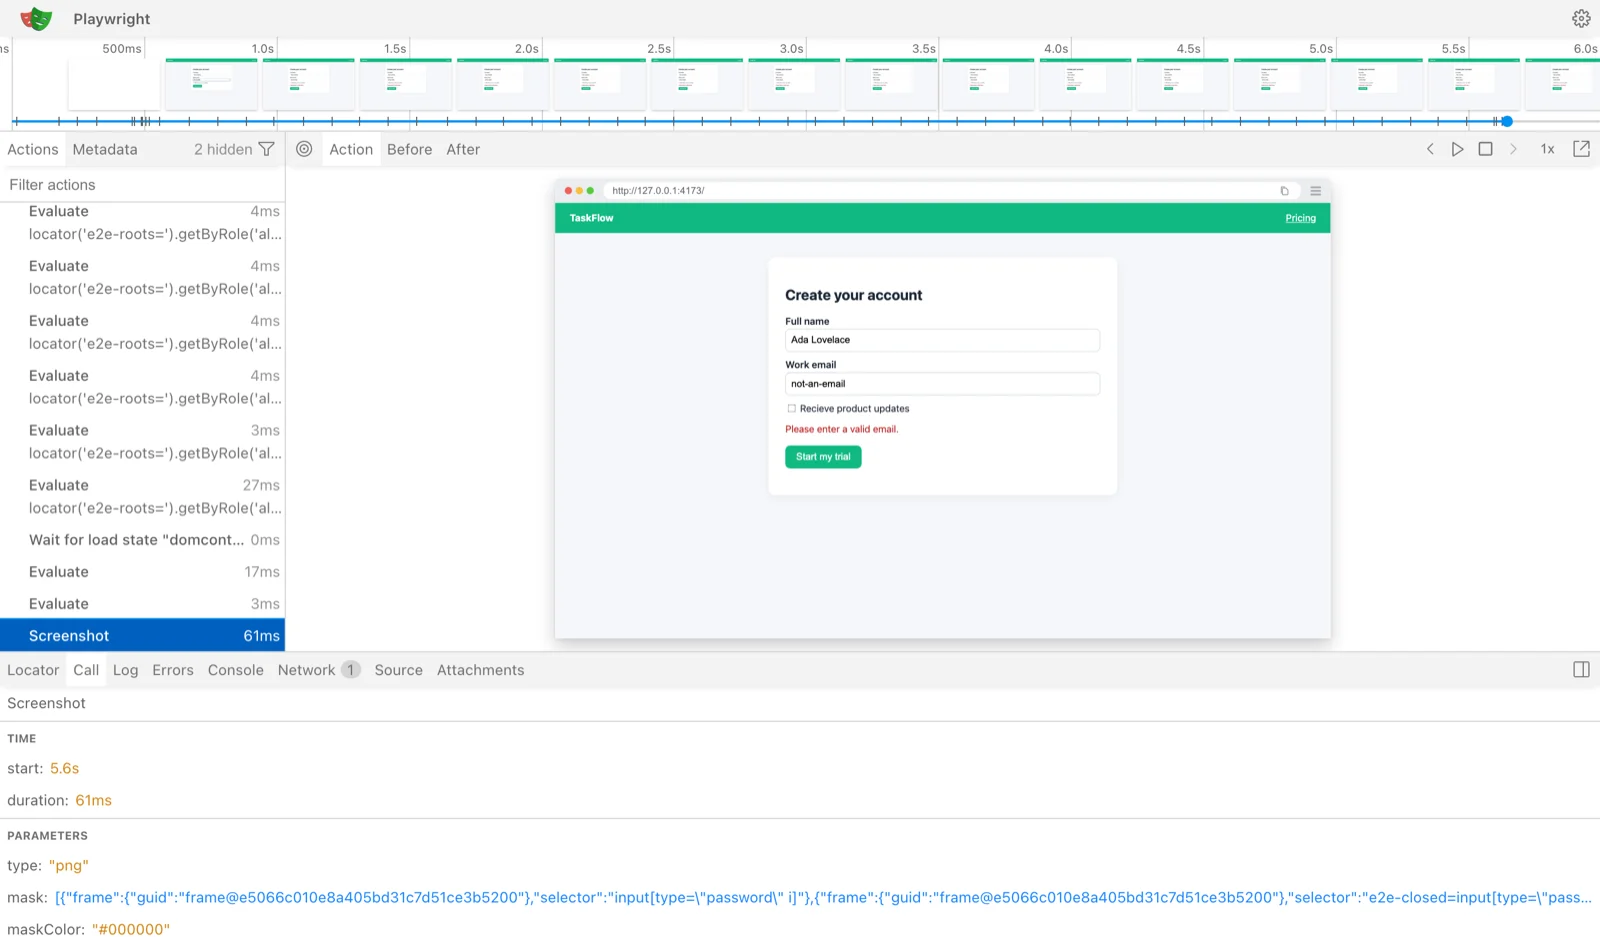Stop playback with the square button
The image size is (1600, 937).
coord(1486,149)
